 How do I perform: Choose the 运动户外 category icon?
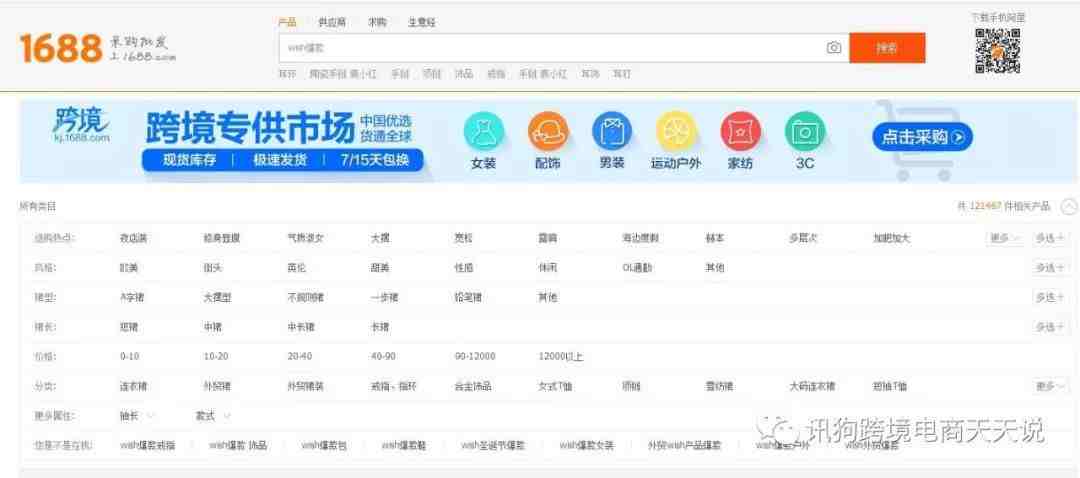(x=675, y=132)
